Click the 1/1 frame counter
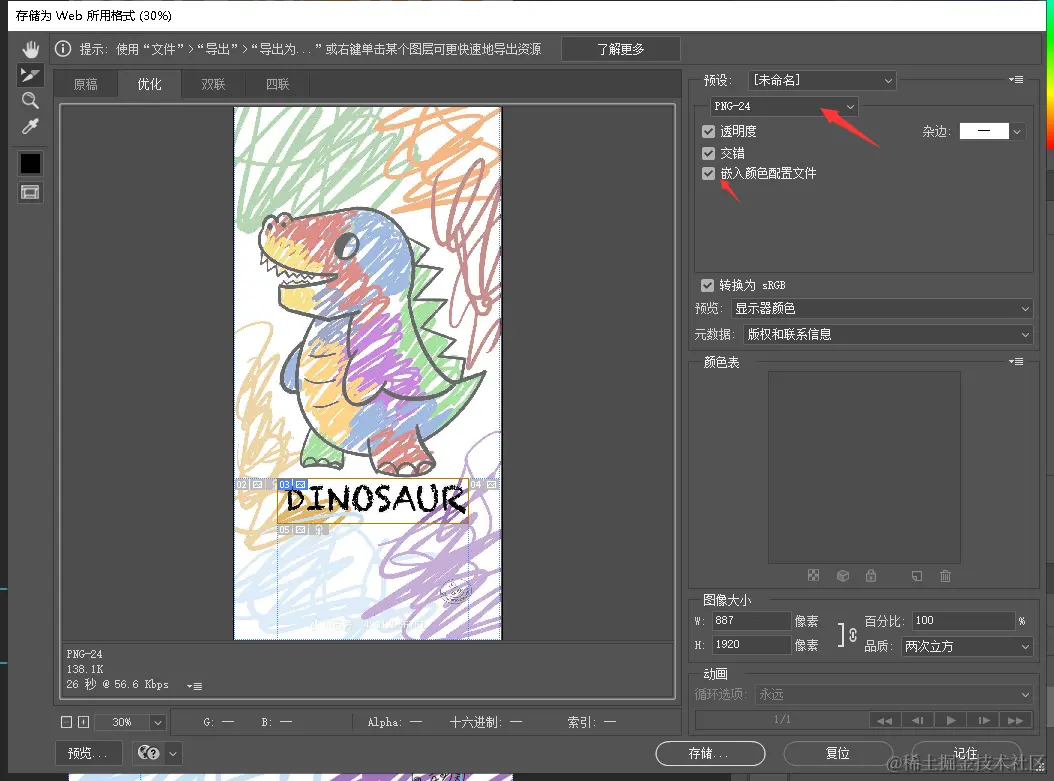 (782, 720)
